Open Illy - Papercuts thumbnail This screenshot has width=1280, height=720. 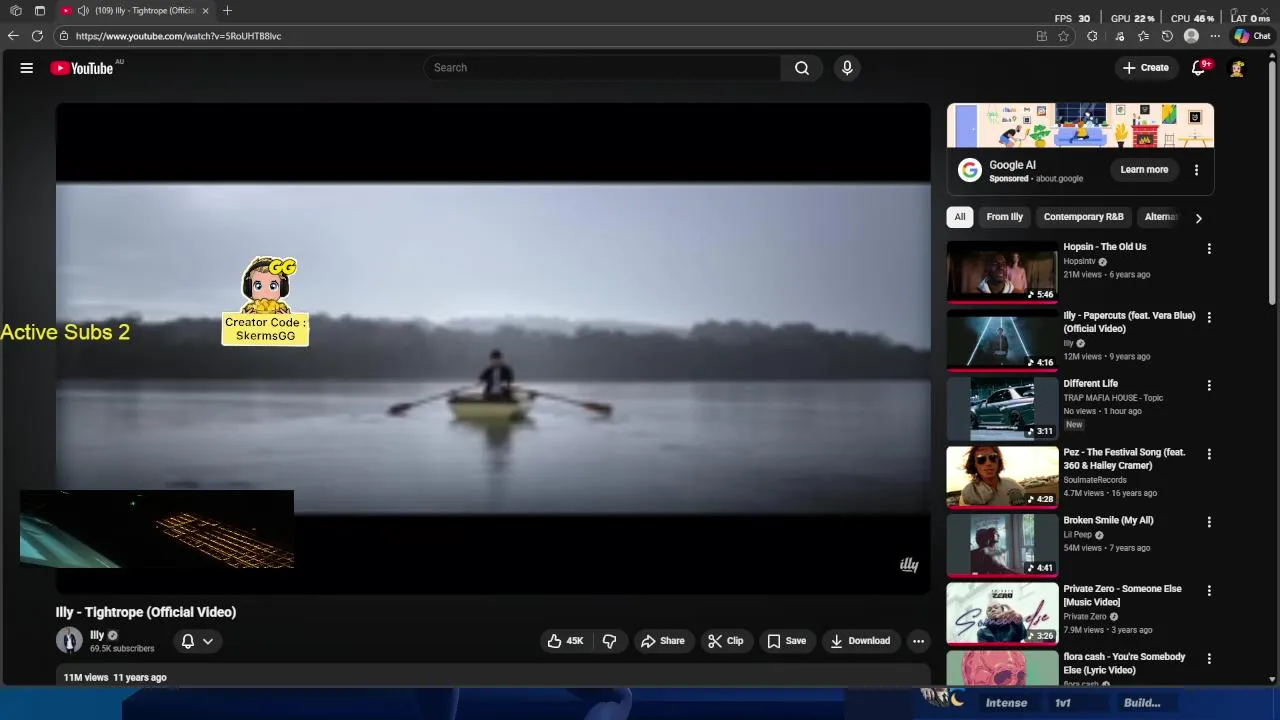1002,340
